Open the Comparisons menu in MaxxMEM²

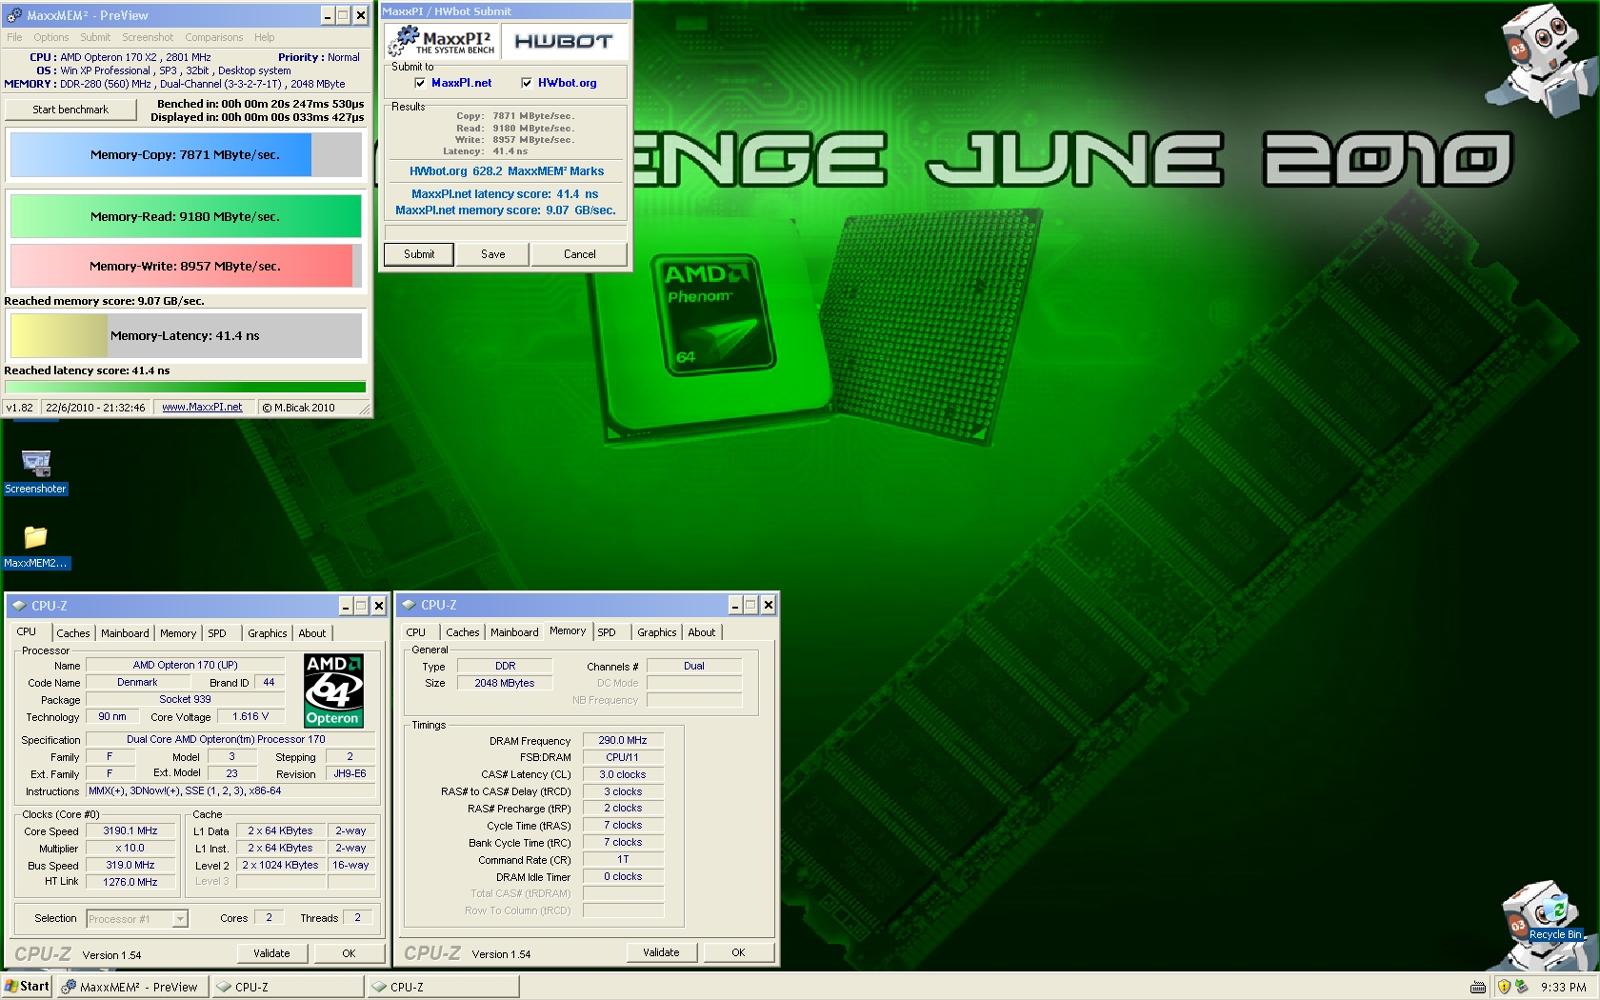(x=214, y=37)
